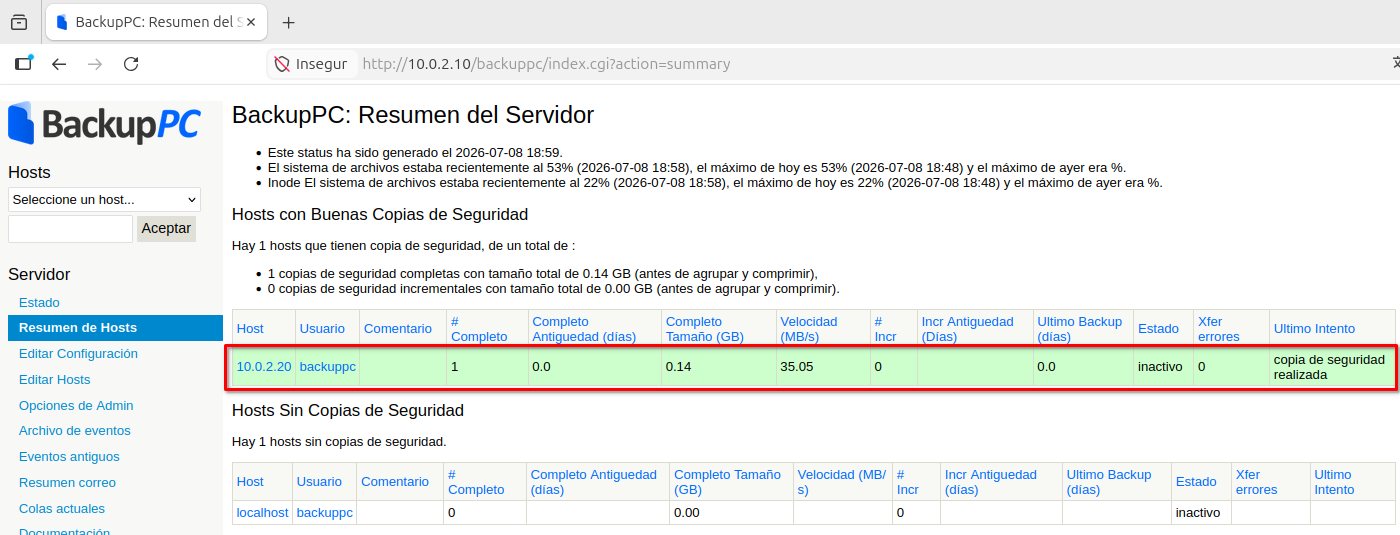This screenshot has height=535, width=1400.
Task: Select the BackupPC: Resumen del S browser tab
Action: pyautogui.click(x=156, y=22)
